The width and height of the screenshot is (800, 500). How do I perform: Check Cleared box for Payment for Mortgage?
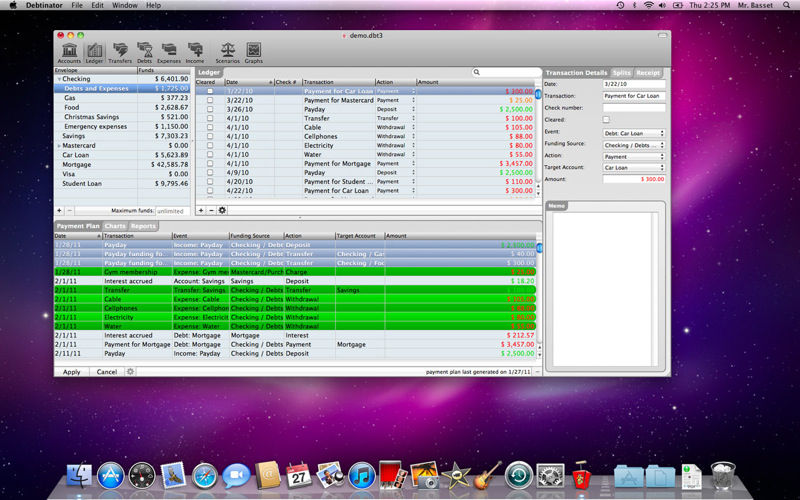210,164
